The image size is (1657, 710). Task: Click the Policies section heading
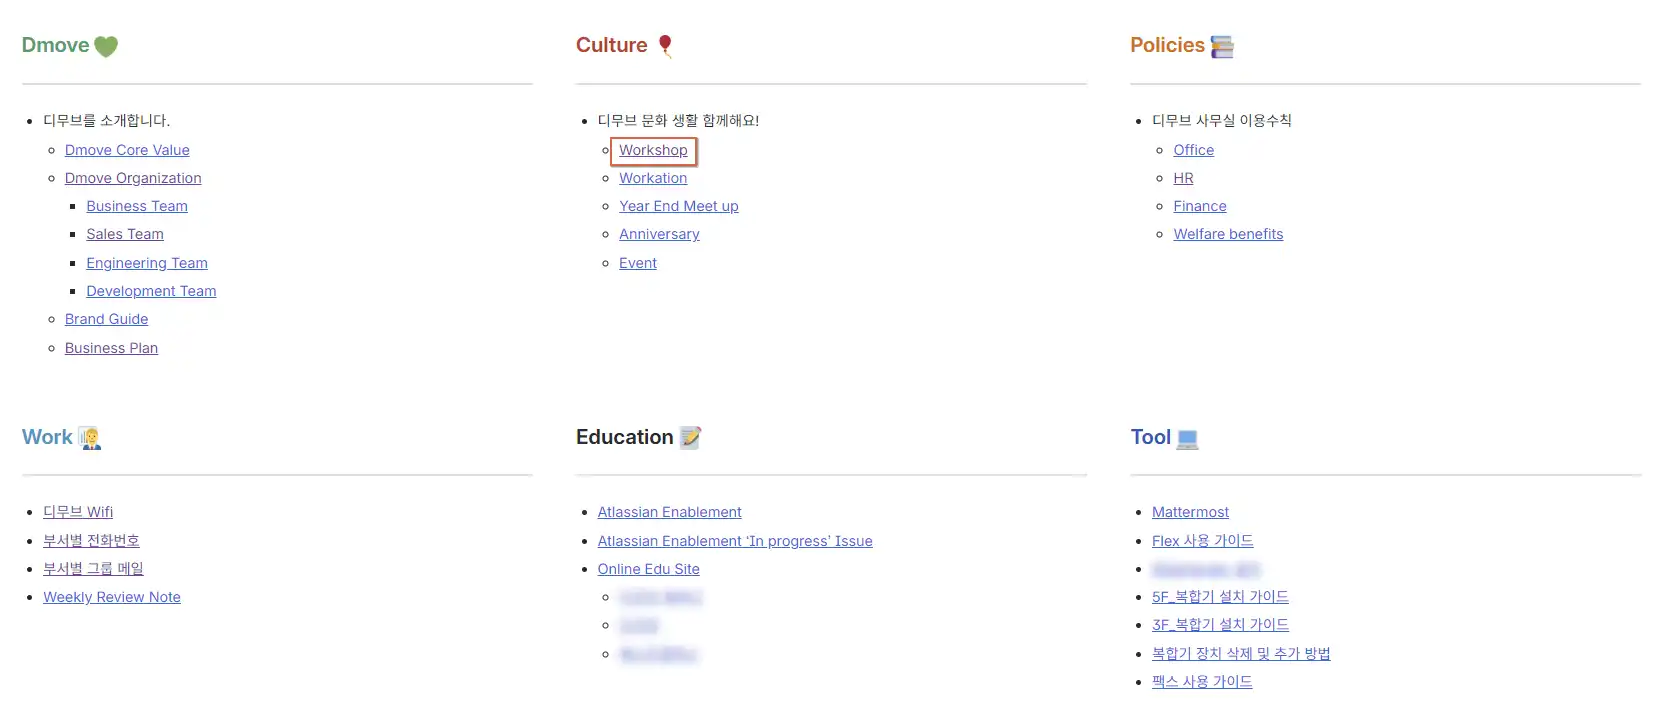pyautogui.click(x=1167, y=45)
